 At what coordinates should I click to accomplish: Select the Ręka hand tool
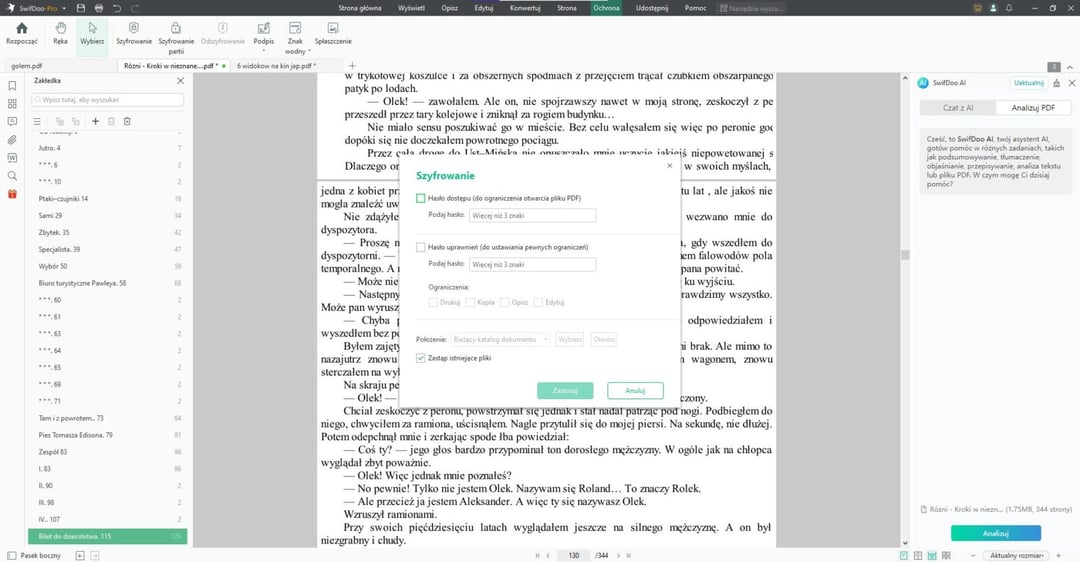click(x=60, y=29)
